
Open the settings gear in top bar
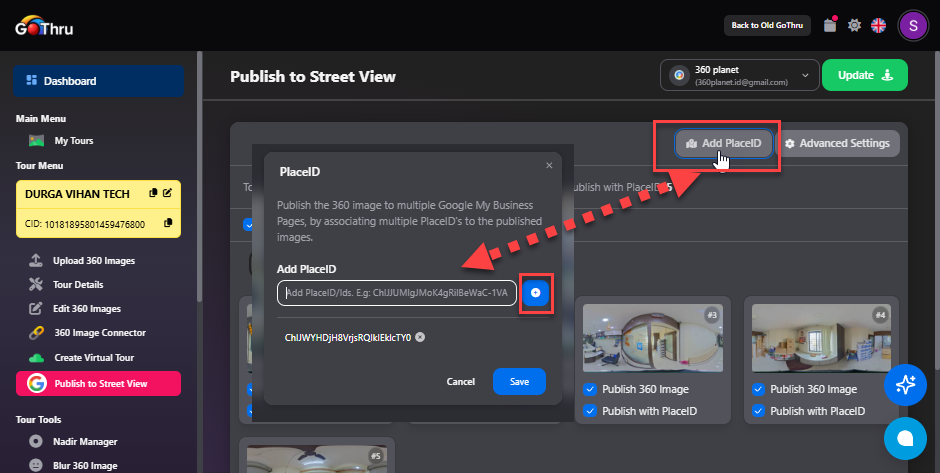[x=854, y=26]
